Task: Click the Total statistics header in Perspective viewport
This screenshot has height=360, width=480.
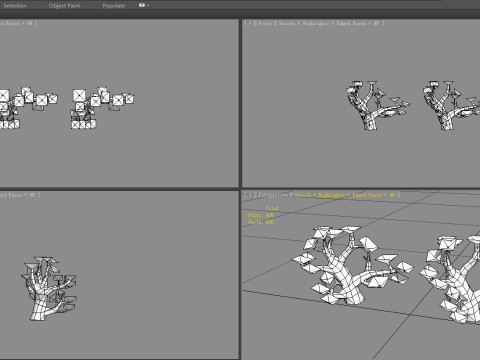Action: 272,208
